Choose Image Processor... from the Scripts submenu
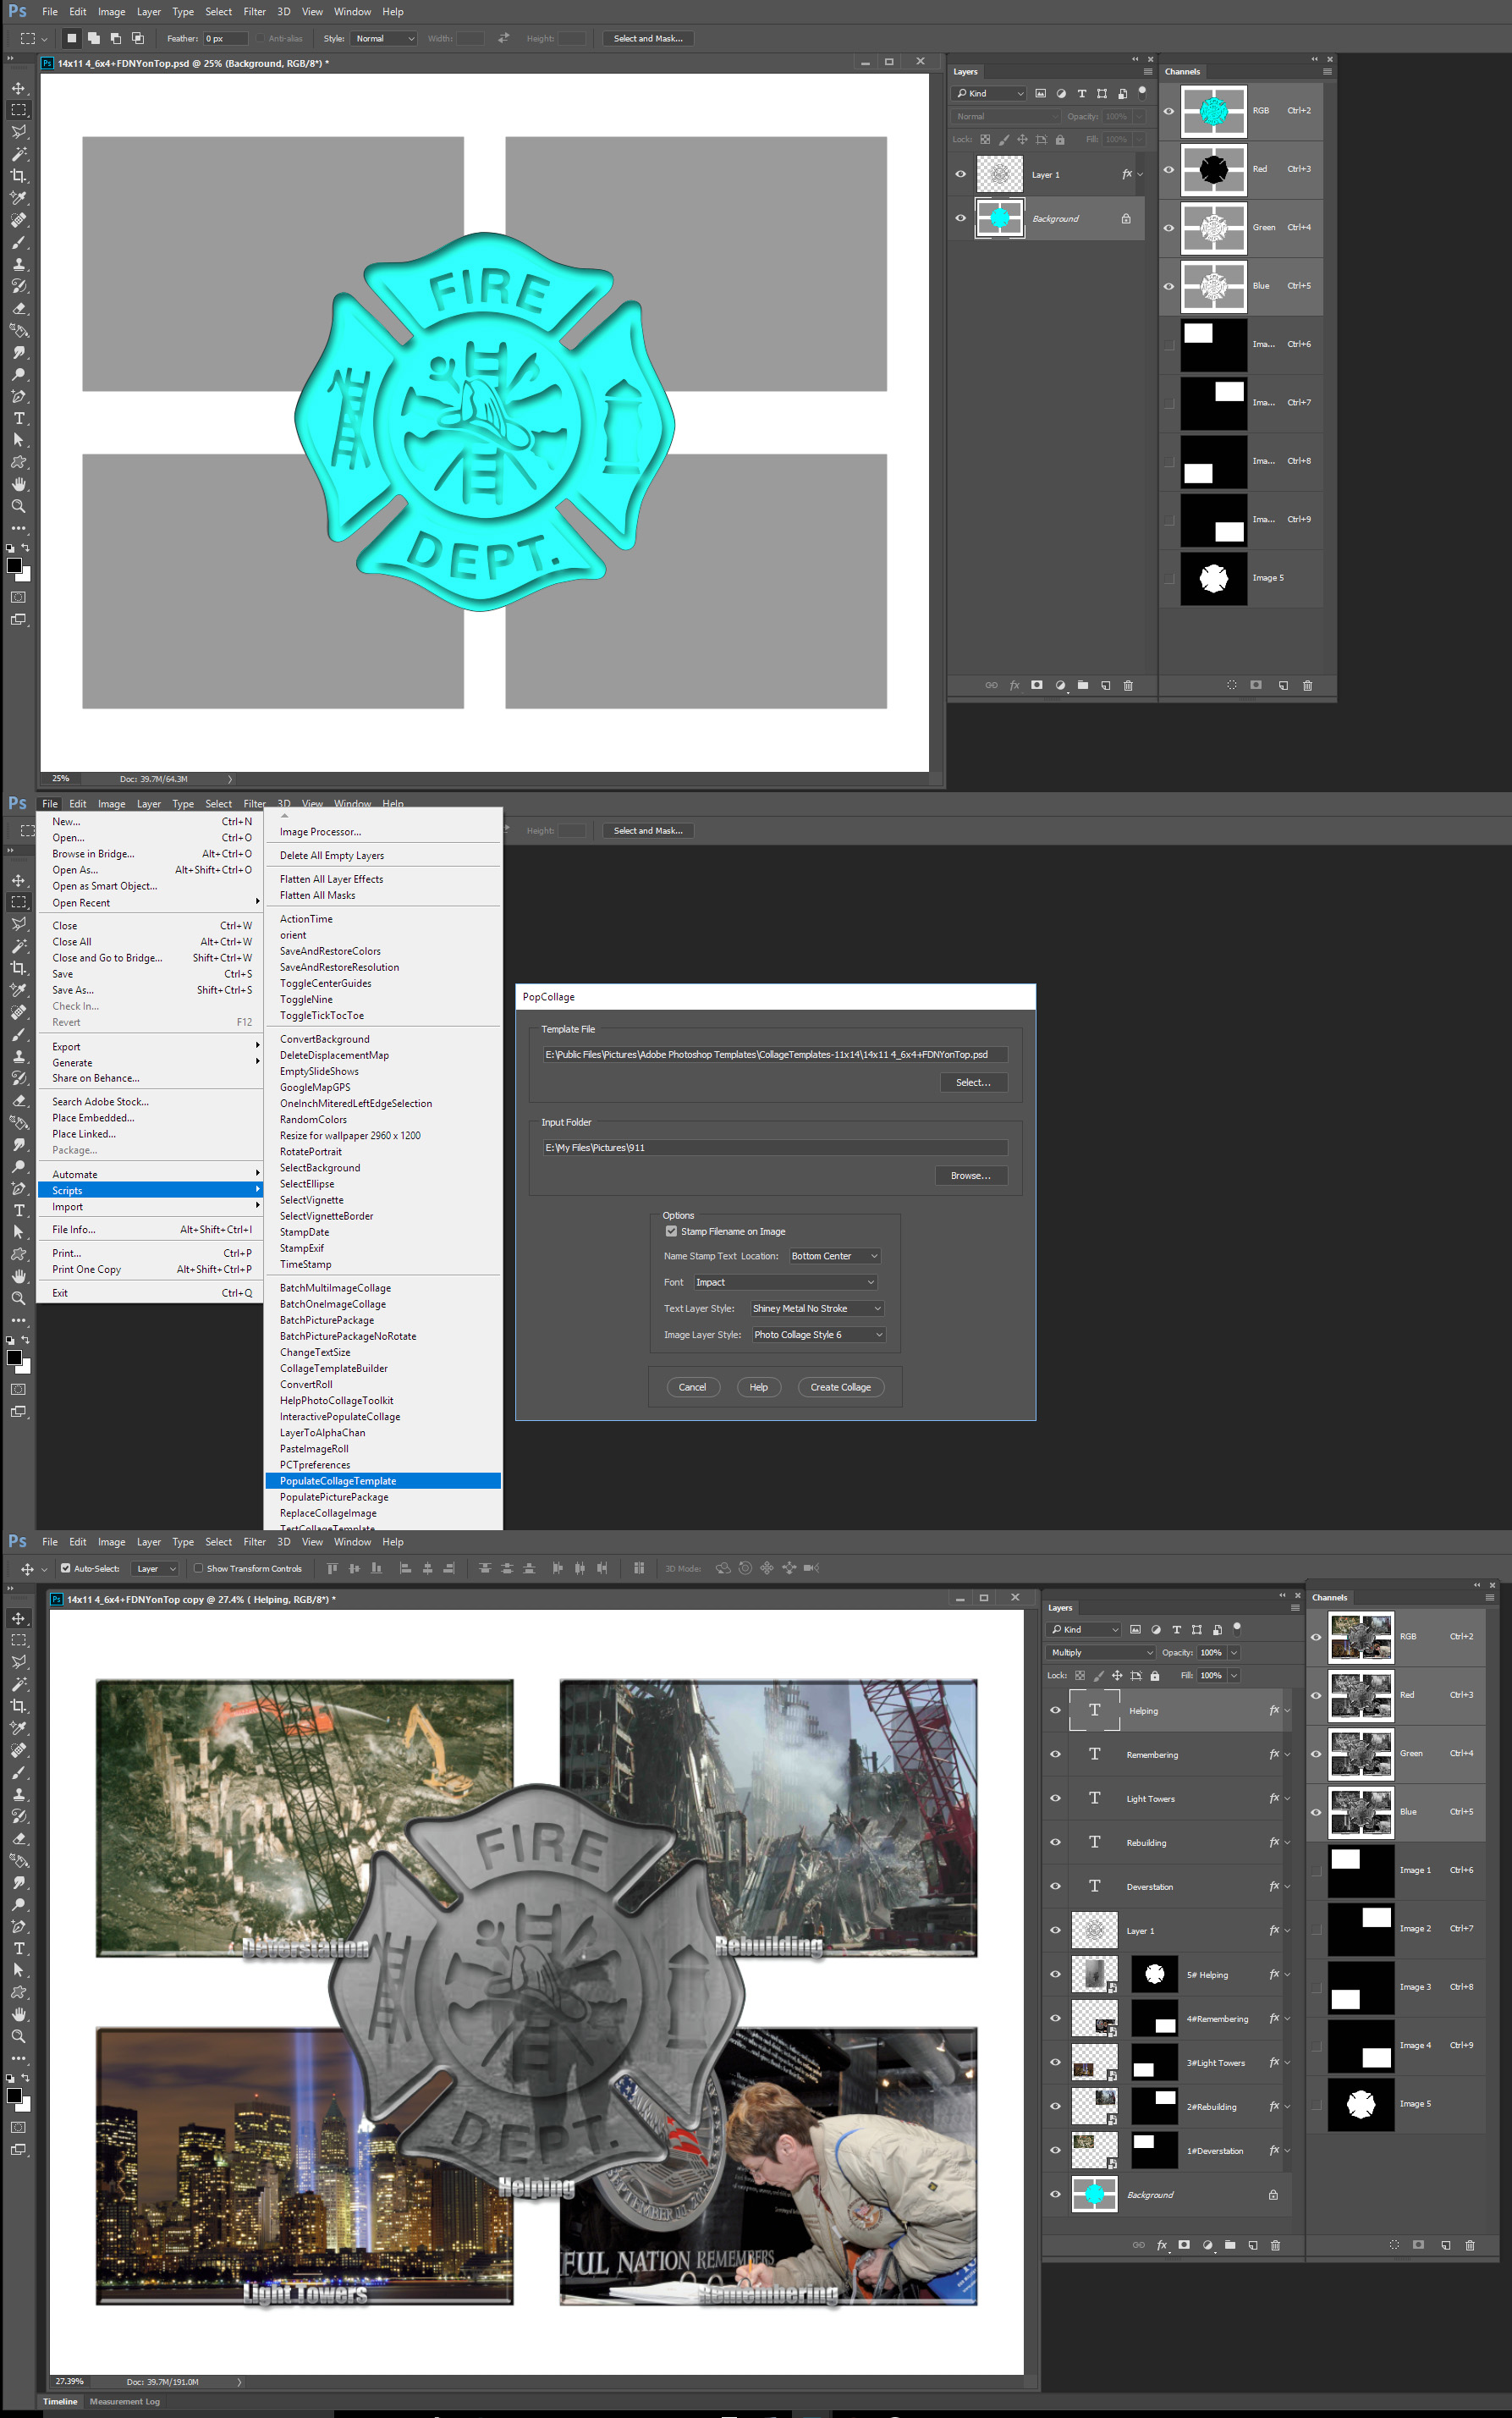 point(383,831)
